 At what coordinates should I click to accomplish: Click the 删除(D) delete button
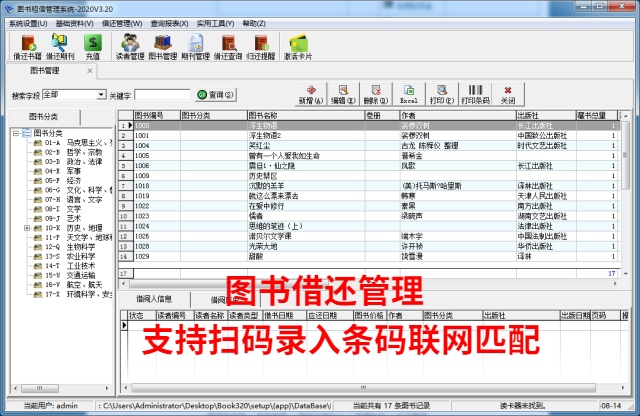pos(376,94)
